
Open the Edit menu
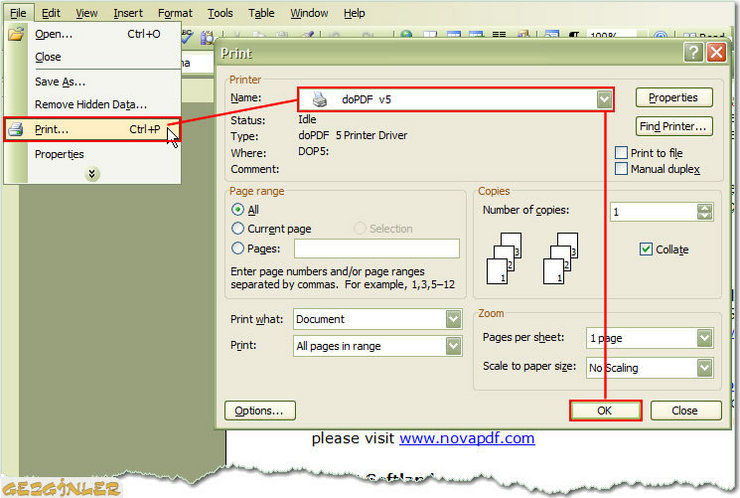pos(51,13)
